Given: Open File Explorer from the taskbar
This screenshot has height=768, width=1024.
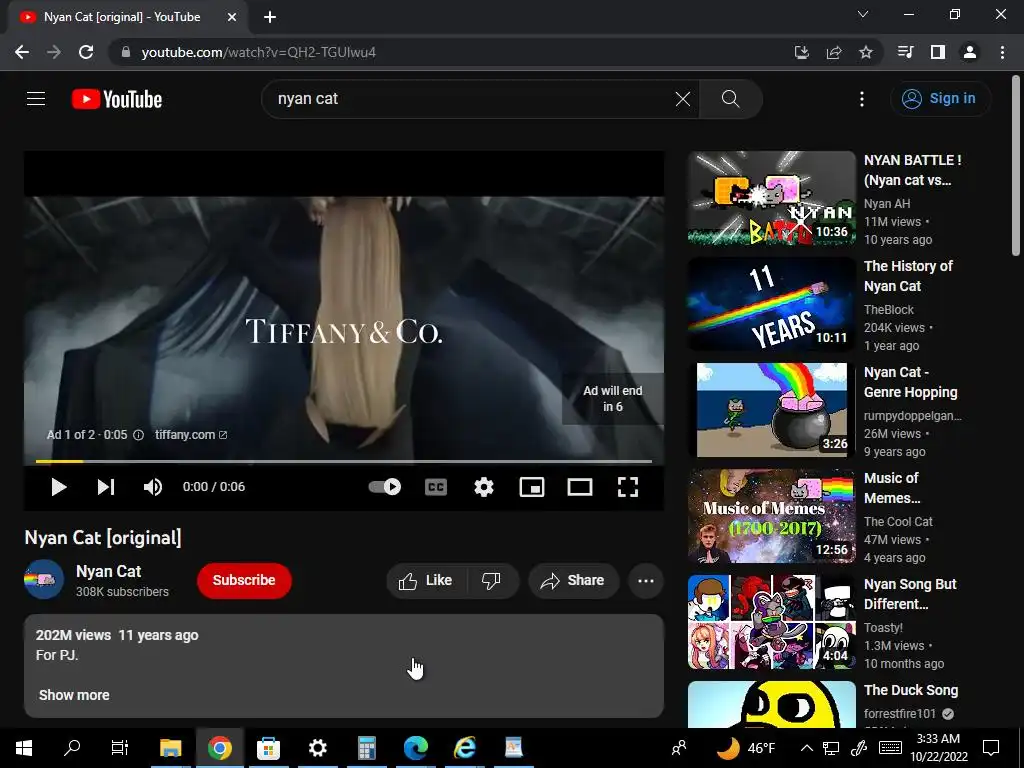Looking at the screenshot, I should coord(170,748).
